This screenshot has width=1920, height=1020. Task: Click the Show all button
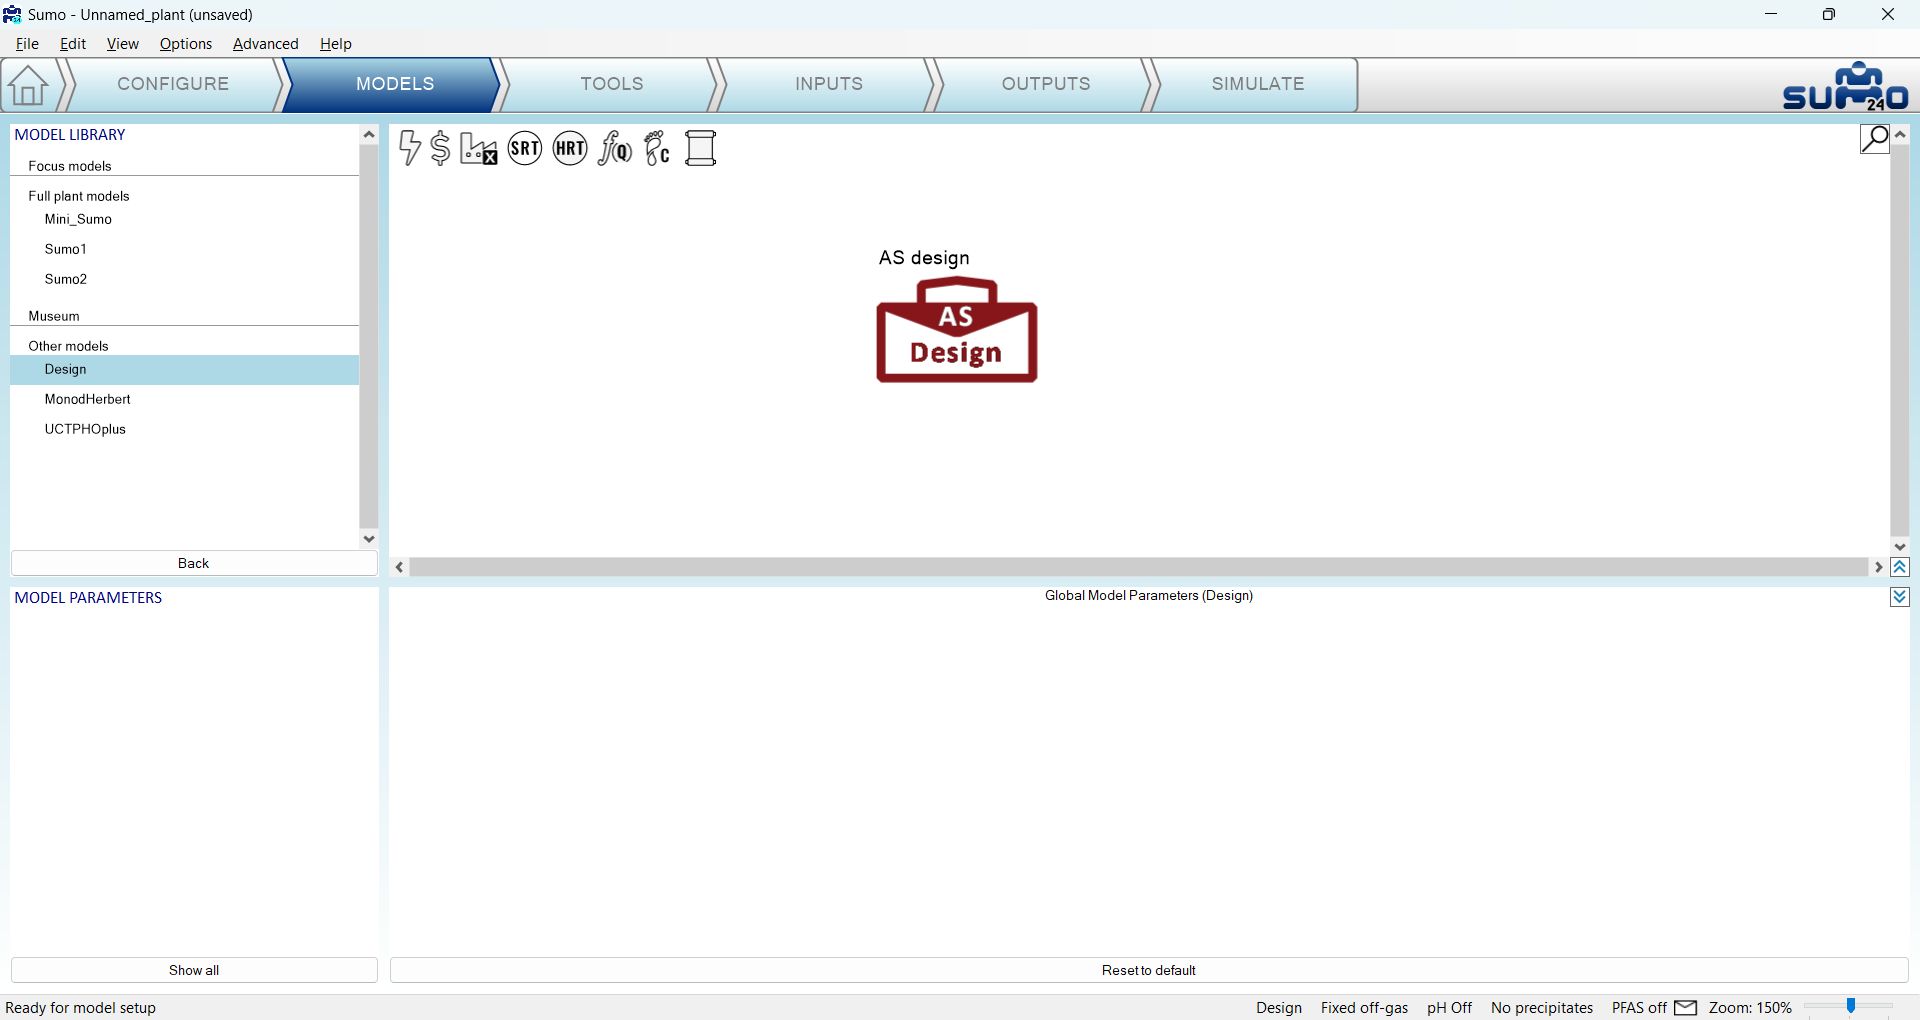[x=194, y=970]
